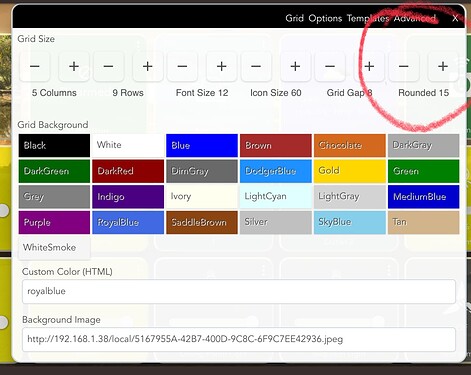471x375 pixels.
Task: Pick the Green background swatch
Action: (424, 171)
